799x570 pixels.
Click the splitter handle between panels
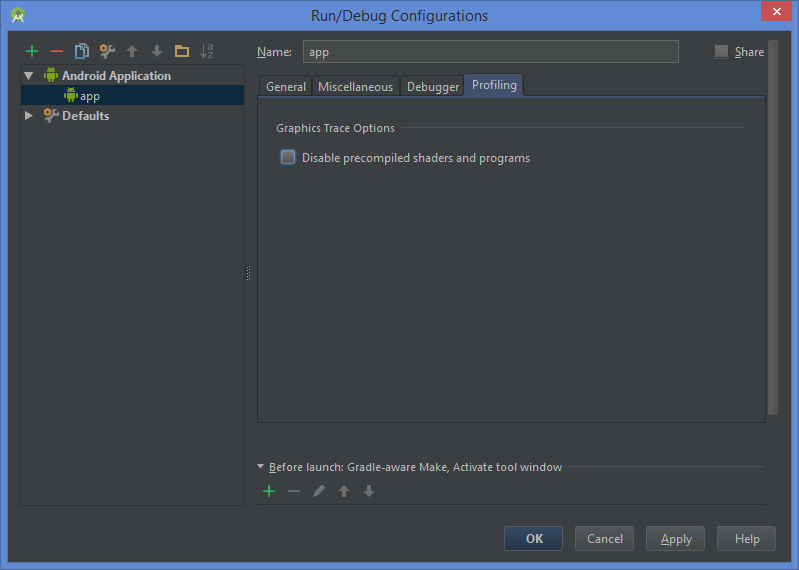[x=249, y=273]
